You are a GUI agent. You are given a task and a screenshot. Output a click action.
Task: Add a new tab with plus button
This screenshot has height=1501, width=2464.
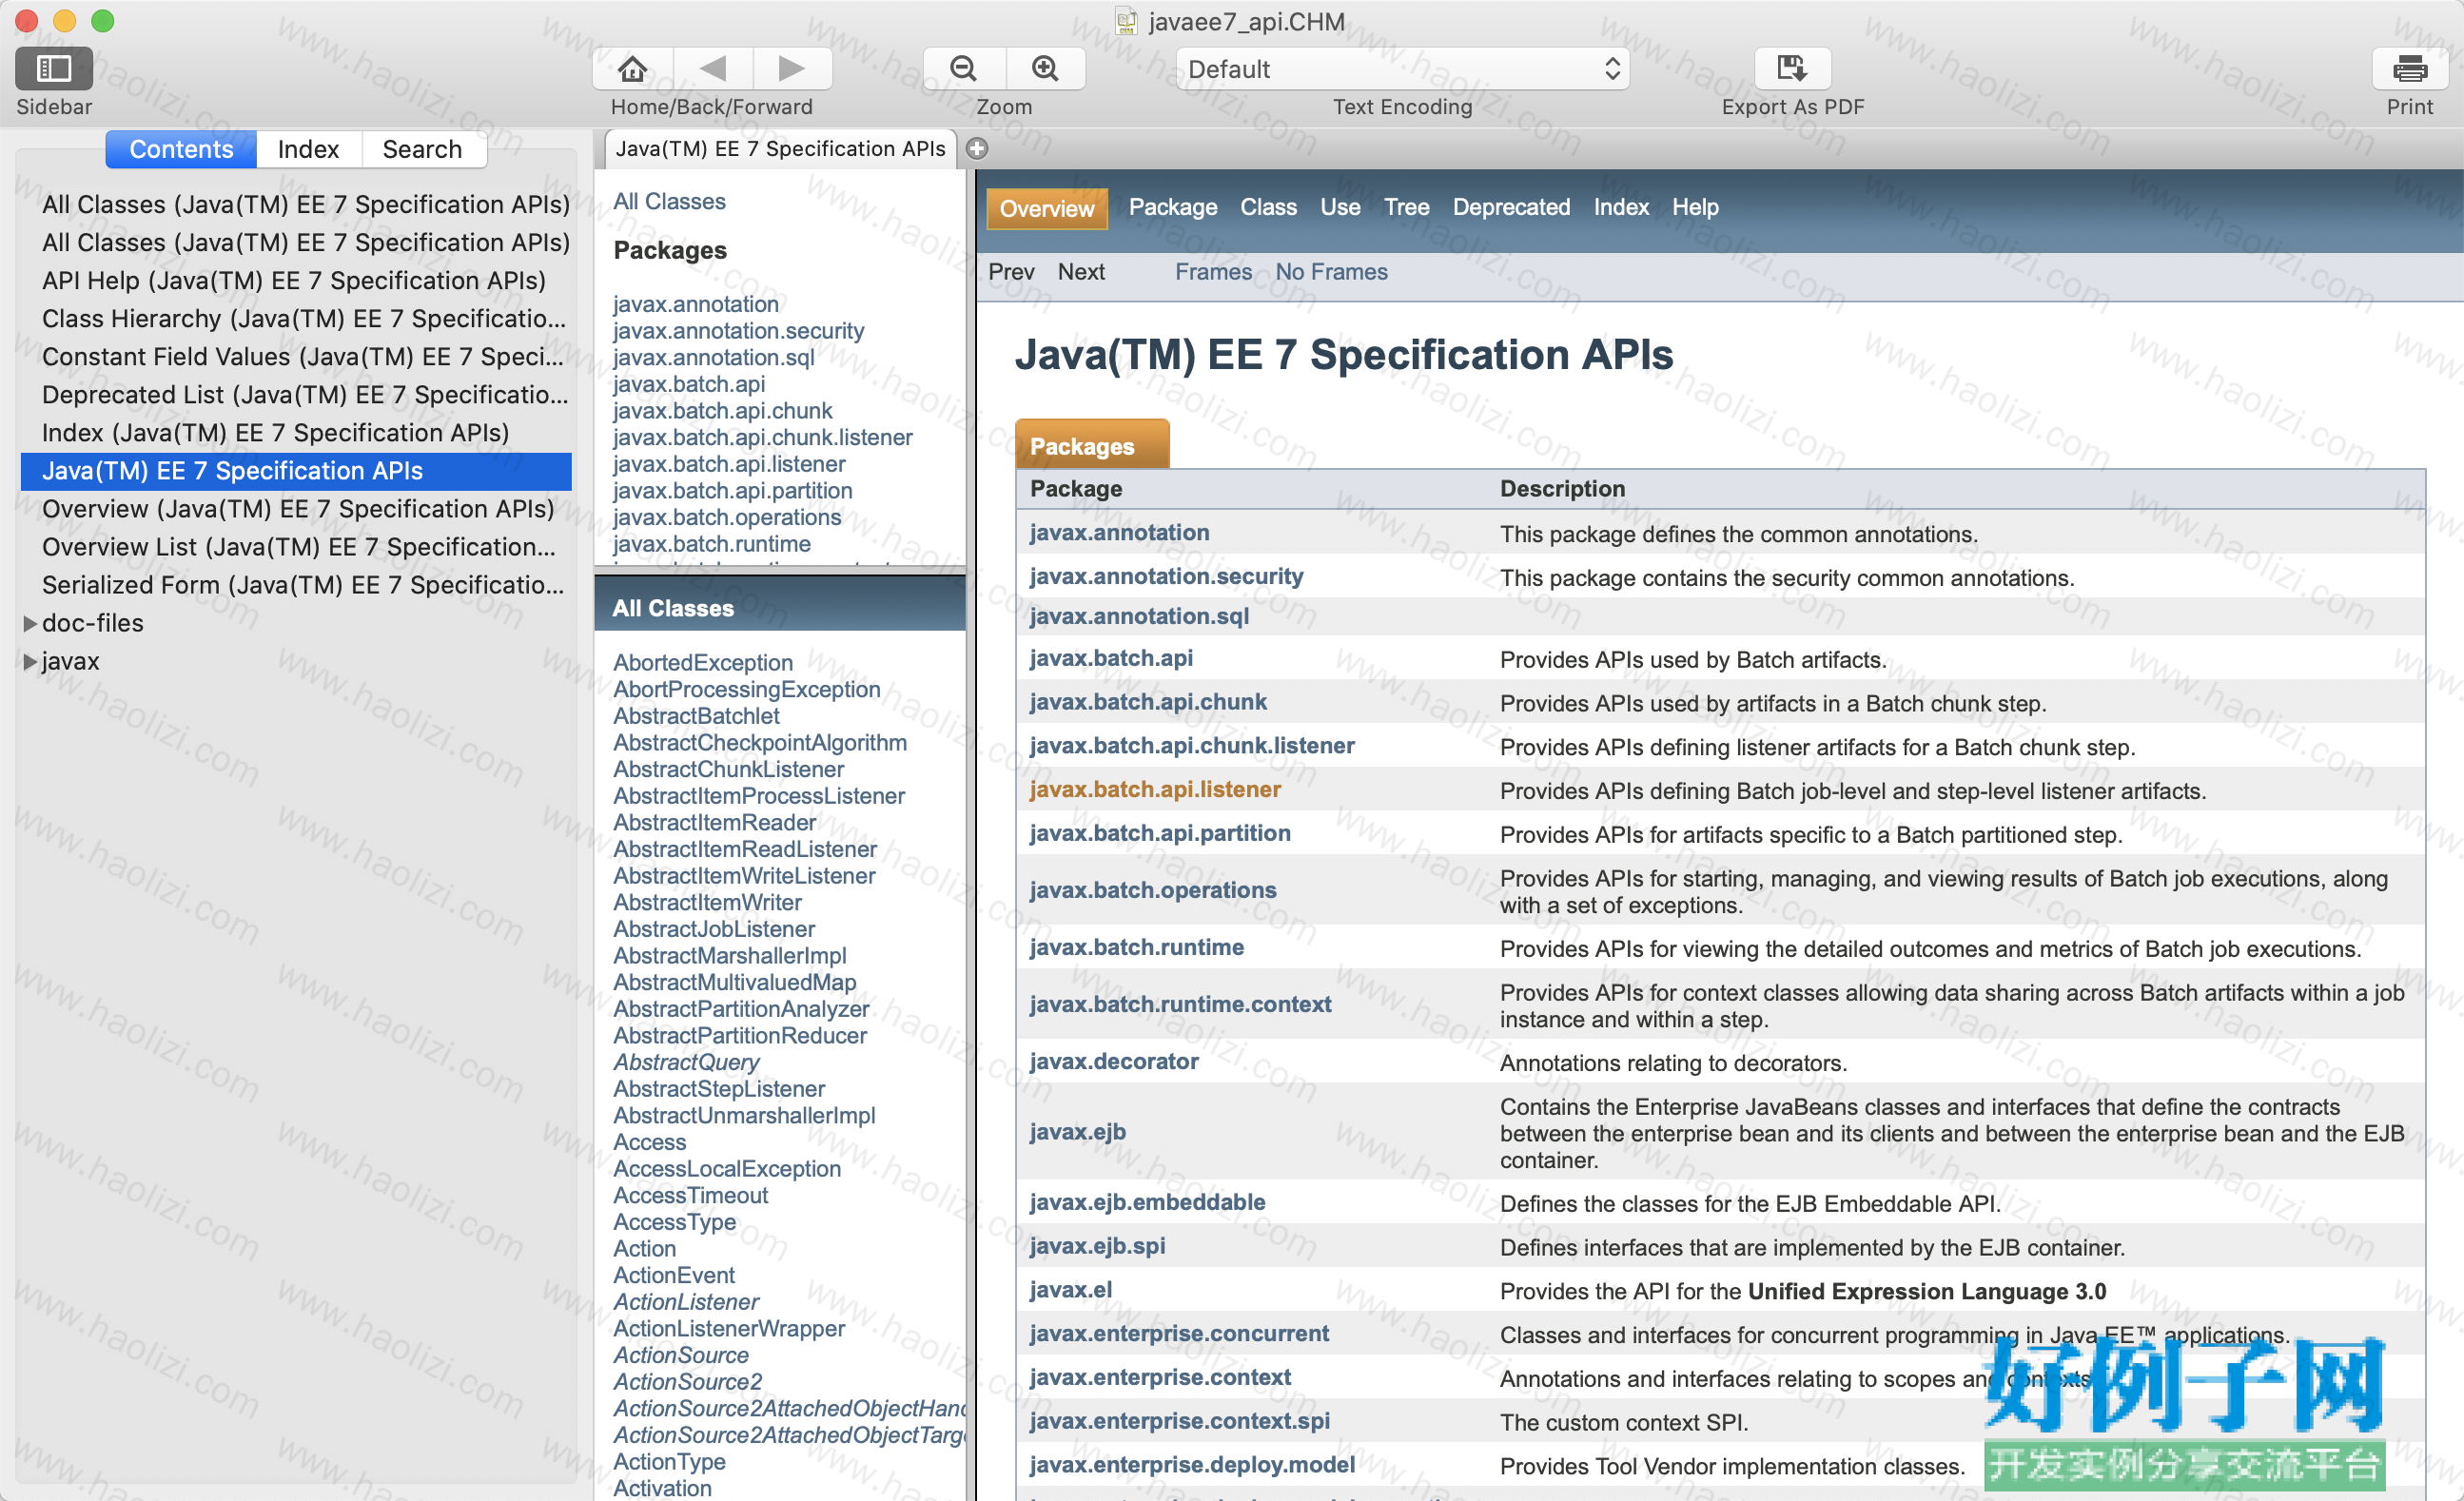(x=977, y=149)
